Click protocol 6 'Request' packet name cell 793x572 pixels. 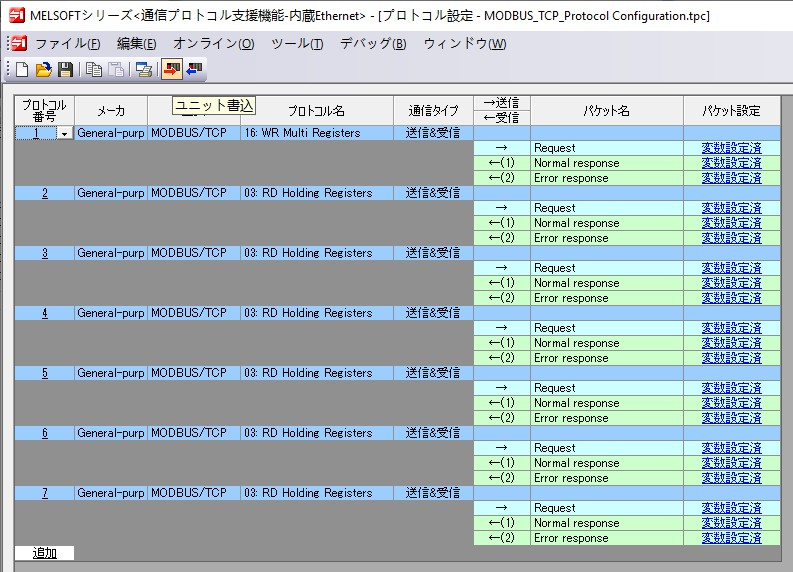(x=607, y=448)
